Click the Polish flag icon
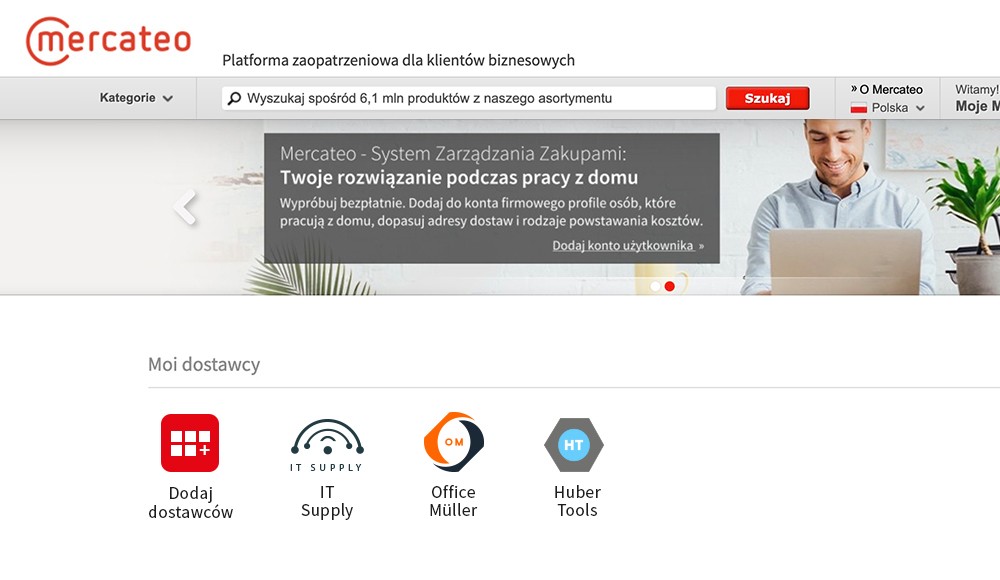Screen dimensions: 1000x580 (858, 108)
